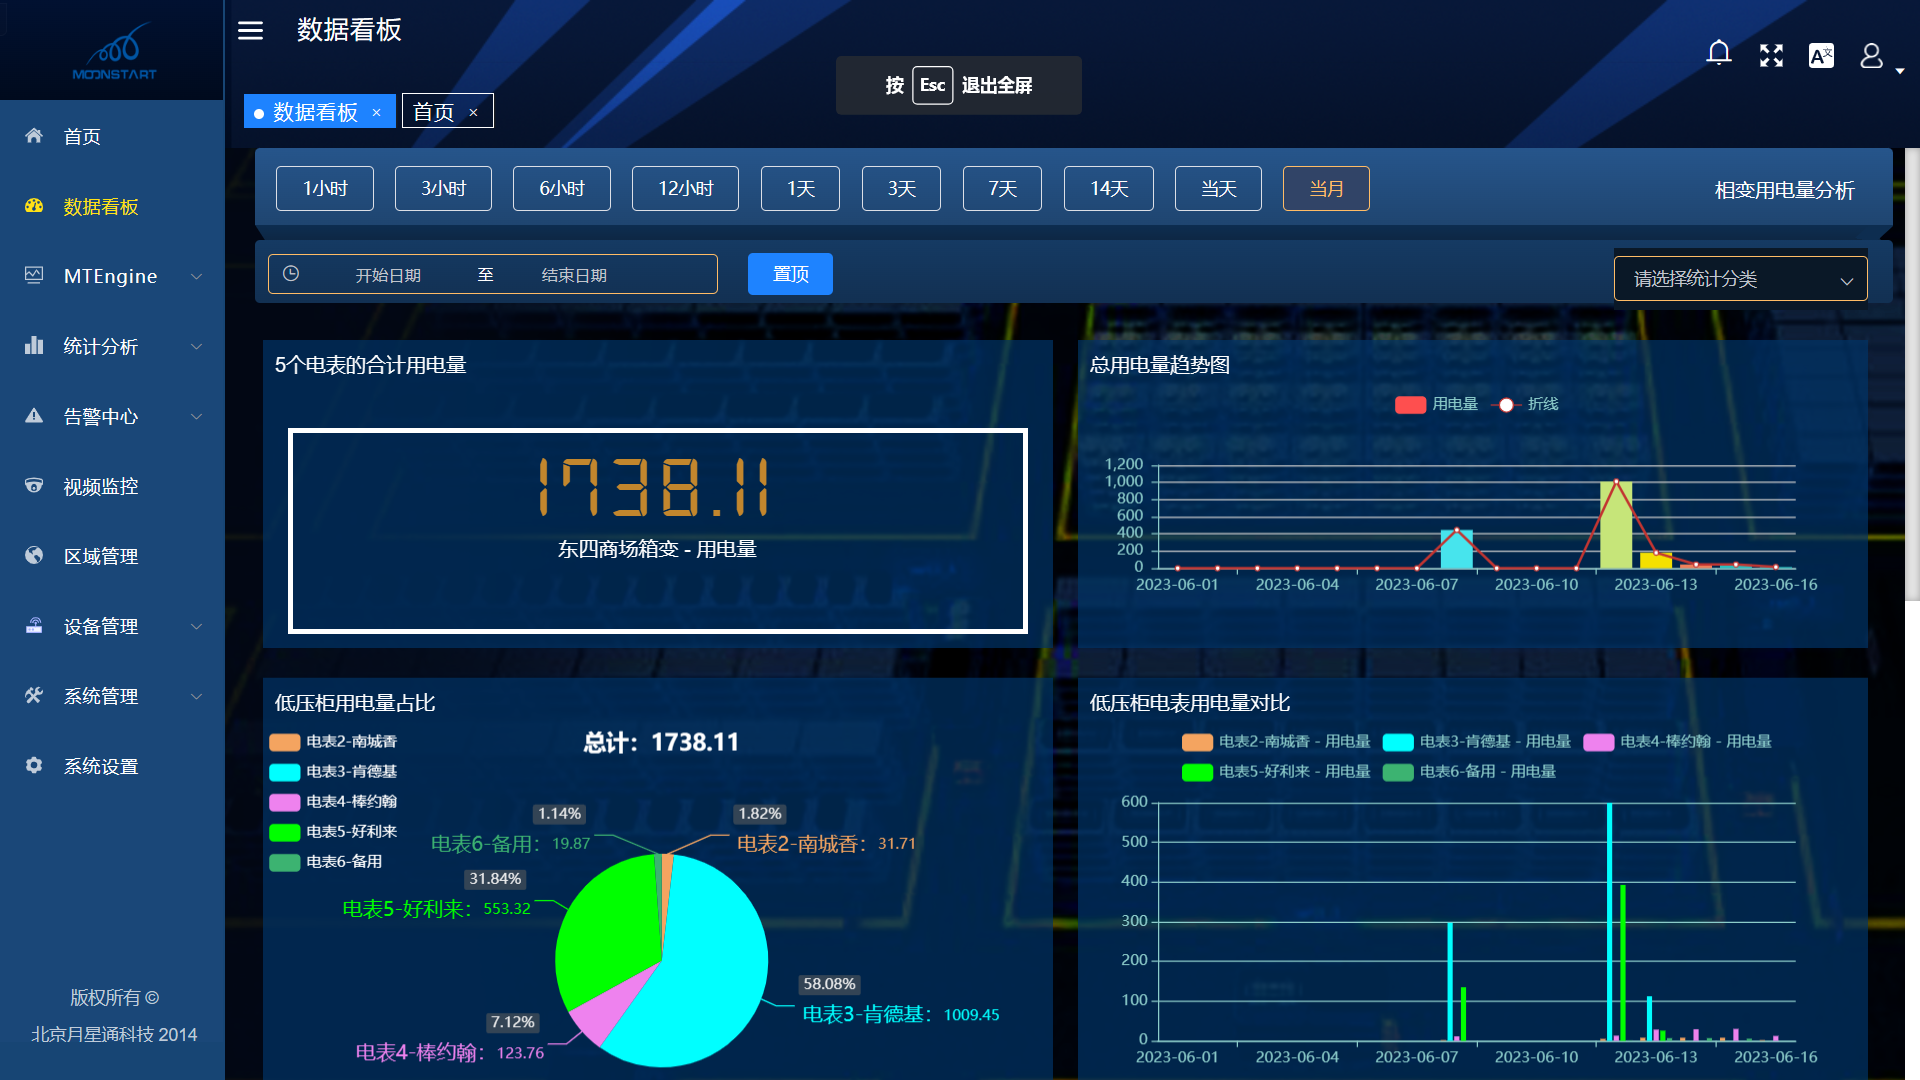Click the 置顶 button
Screen dimensions: 1920x1080
point(790,274)
